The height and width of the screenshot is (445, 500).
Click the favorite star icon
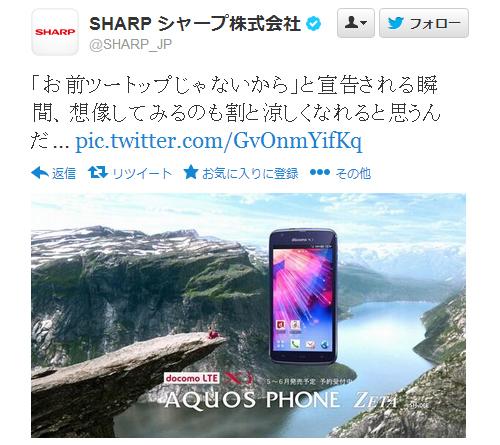[x=191, y=173]
